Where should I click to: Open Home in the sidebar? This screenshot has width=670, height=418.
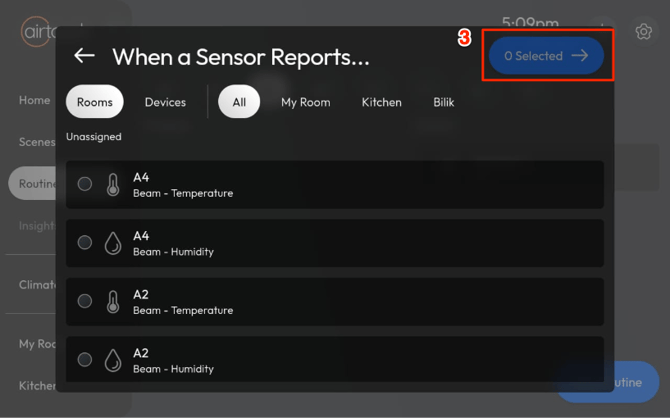coord(34,100)
